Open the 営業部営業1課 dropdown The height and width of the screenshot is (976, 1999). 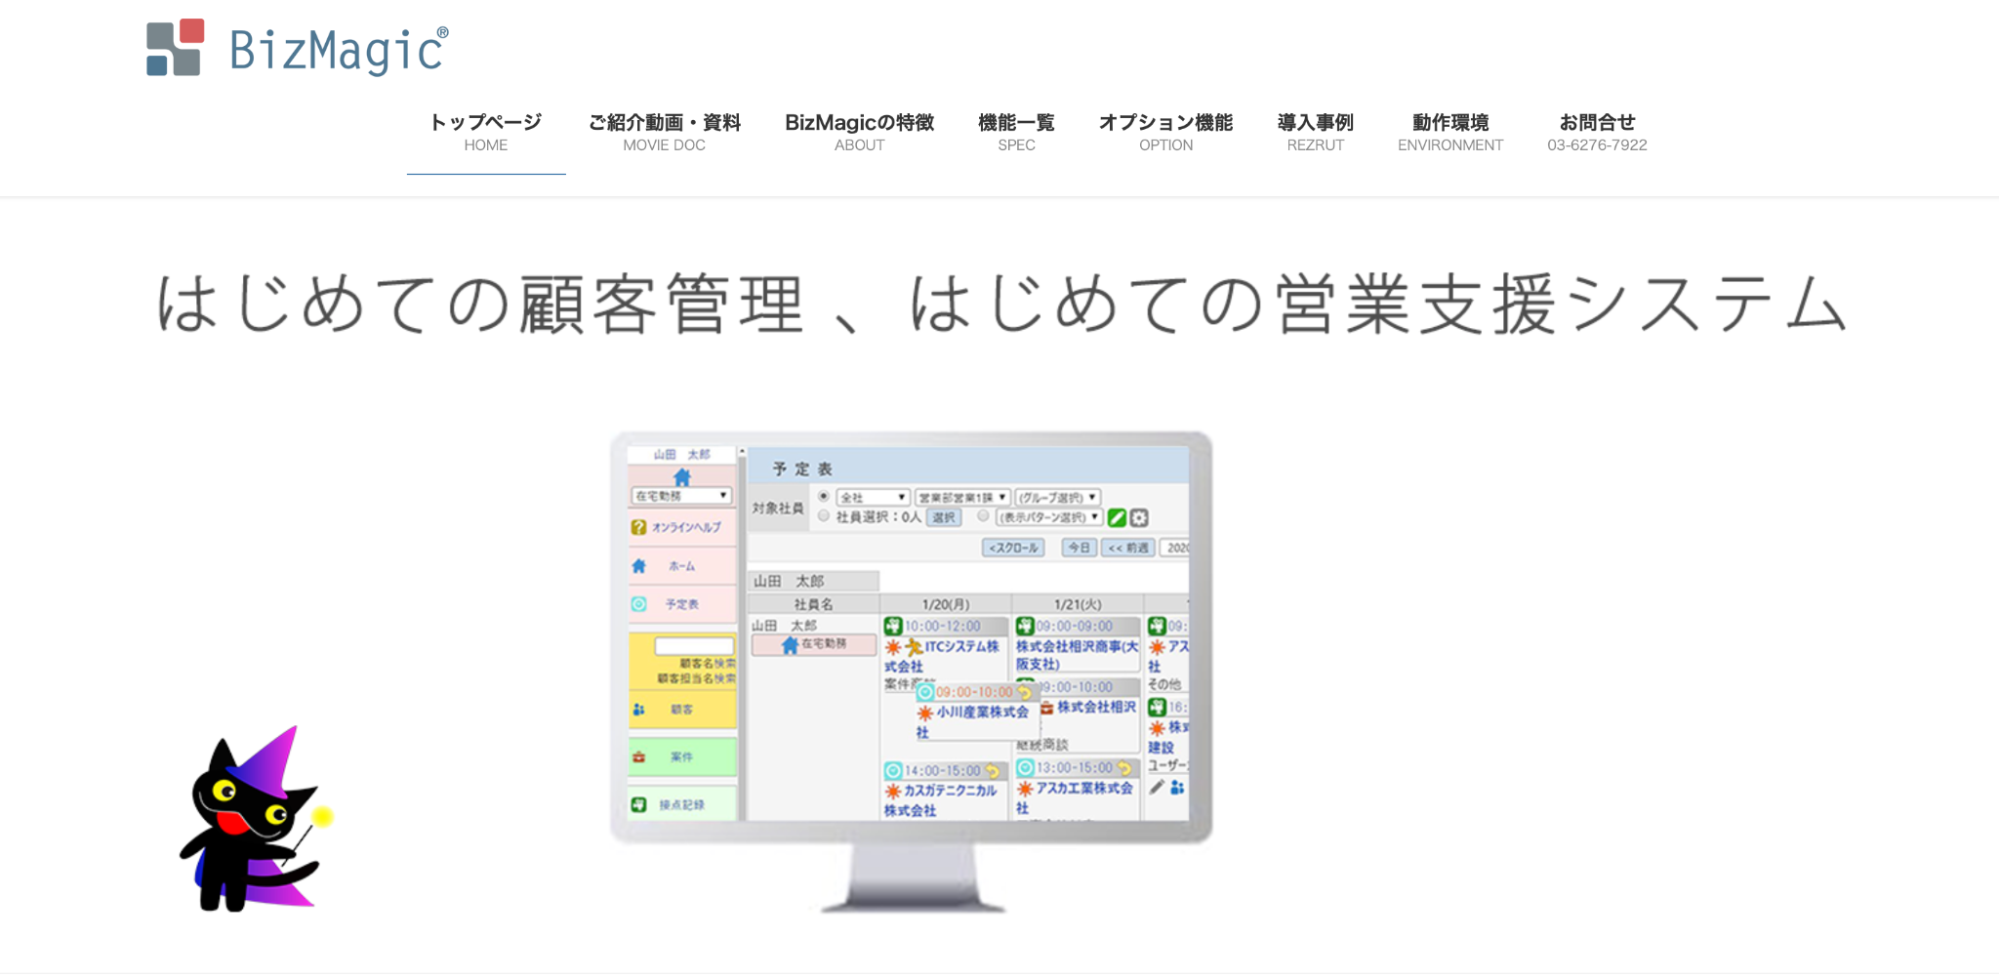point(962,497)
